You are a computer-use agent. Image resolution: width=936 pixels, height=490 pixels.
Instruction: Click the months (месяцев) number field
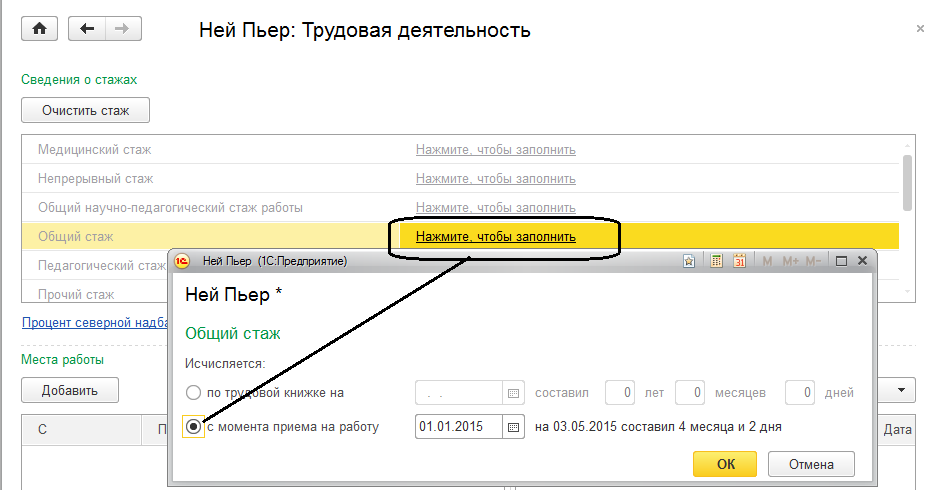coord(689,393)
